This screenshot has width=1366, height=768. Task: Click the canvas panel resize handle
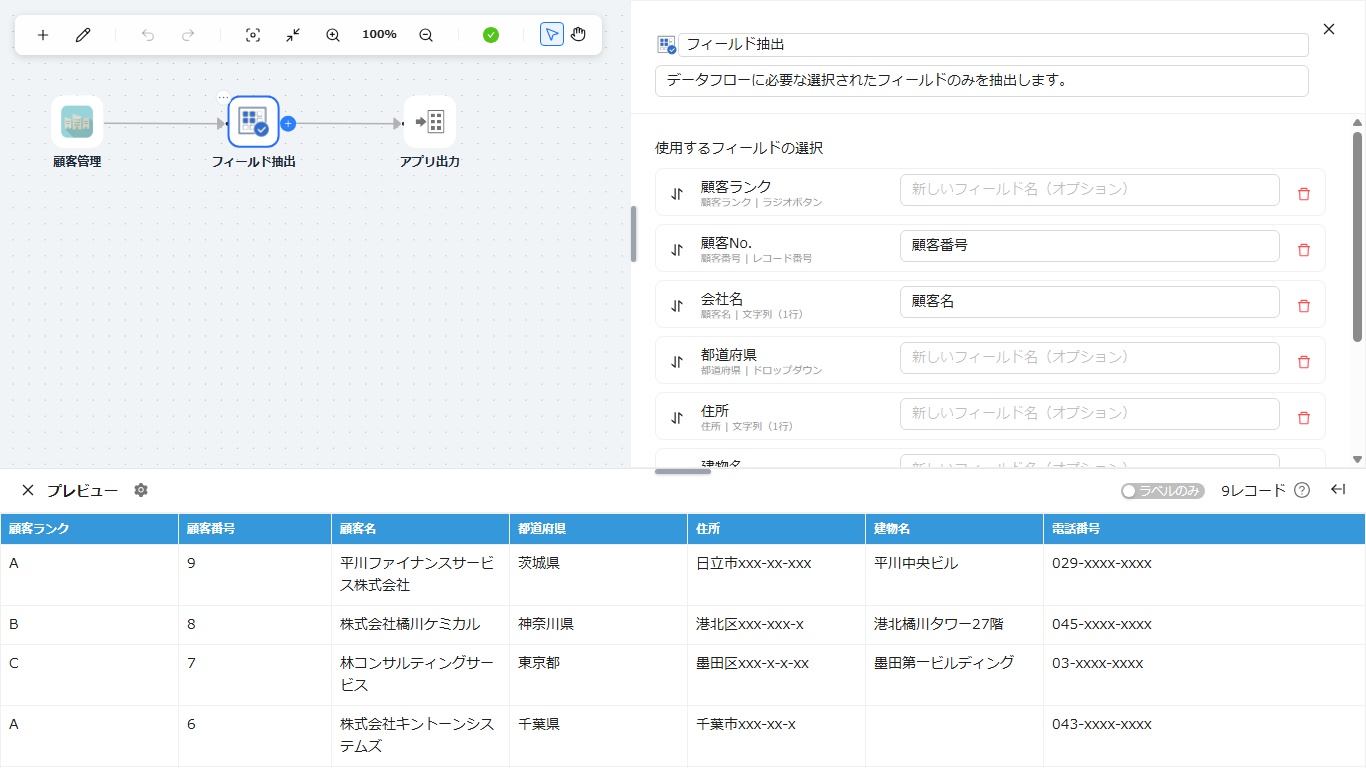633,234
